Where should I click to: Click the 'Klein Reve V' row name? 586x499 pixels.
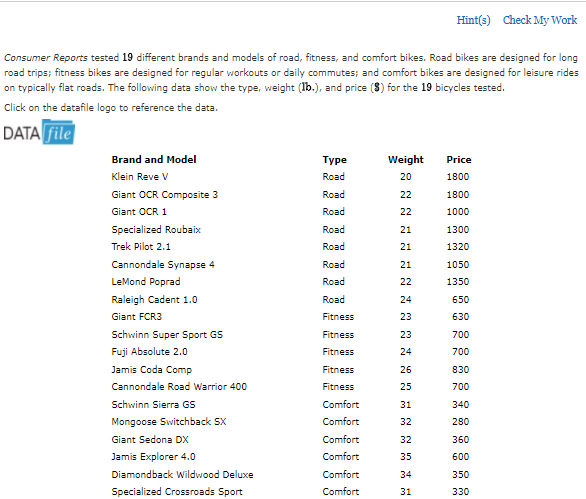coord(140,176)
